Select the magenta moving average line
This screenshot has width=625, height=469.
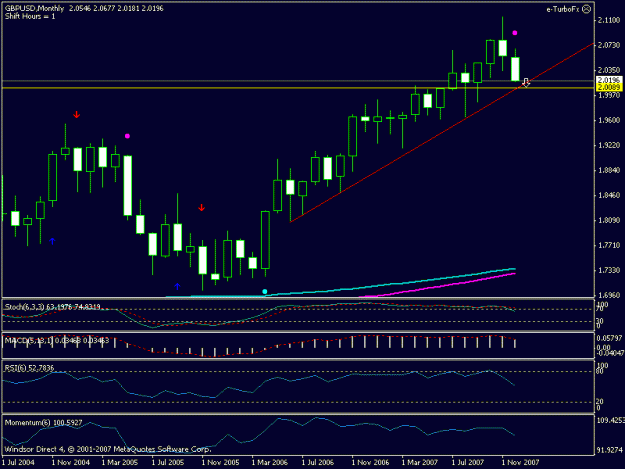tap(438, 285)
